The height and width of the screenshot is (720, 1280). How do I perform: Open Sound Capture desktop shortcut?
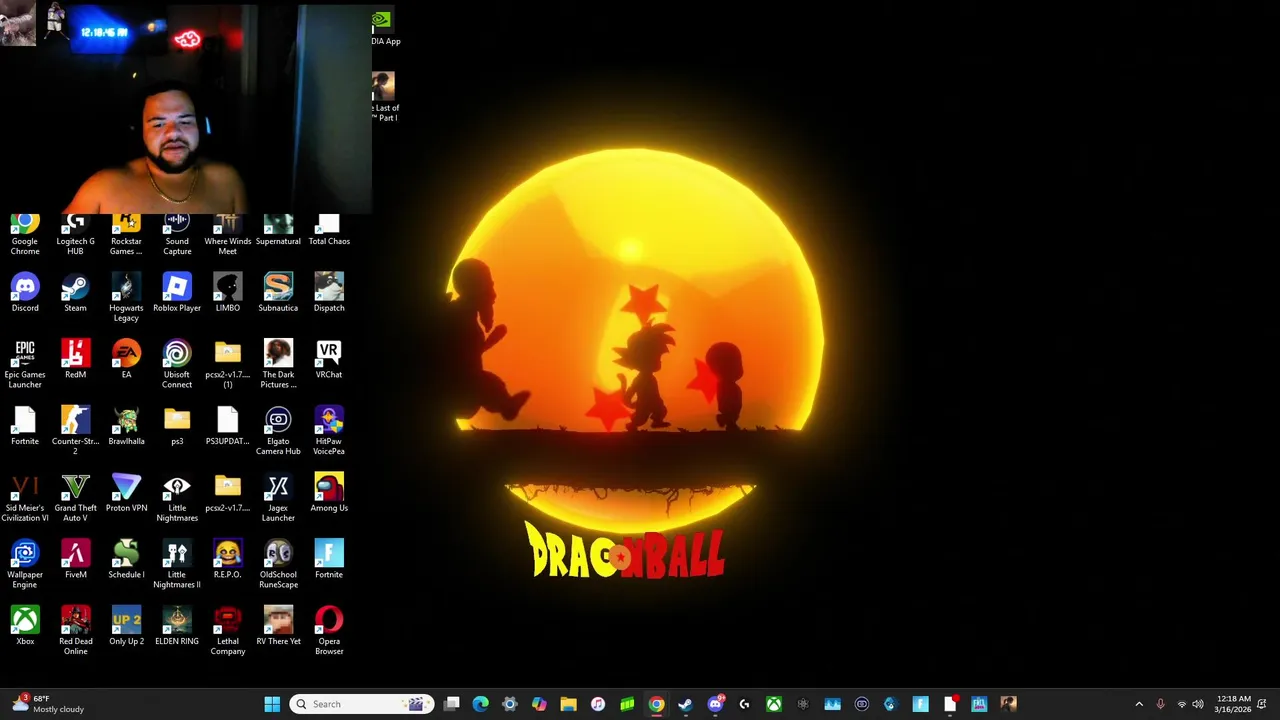pos(177,235)
